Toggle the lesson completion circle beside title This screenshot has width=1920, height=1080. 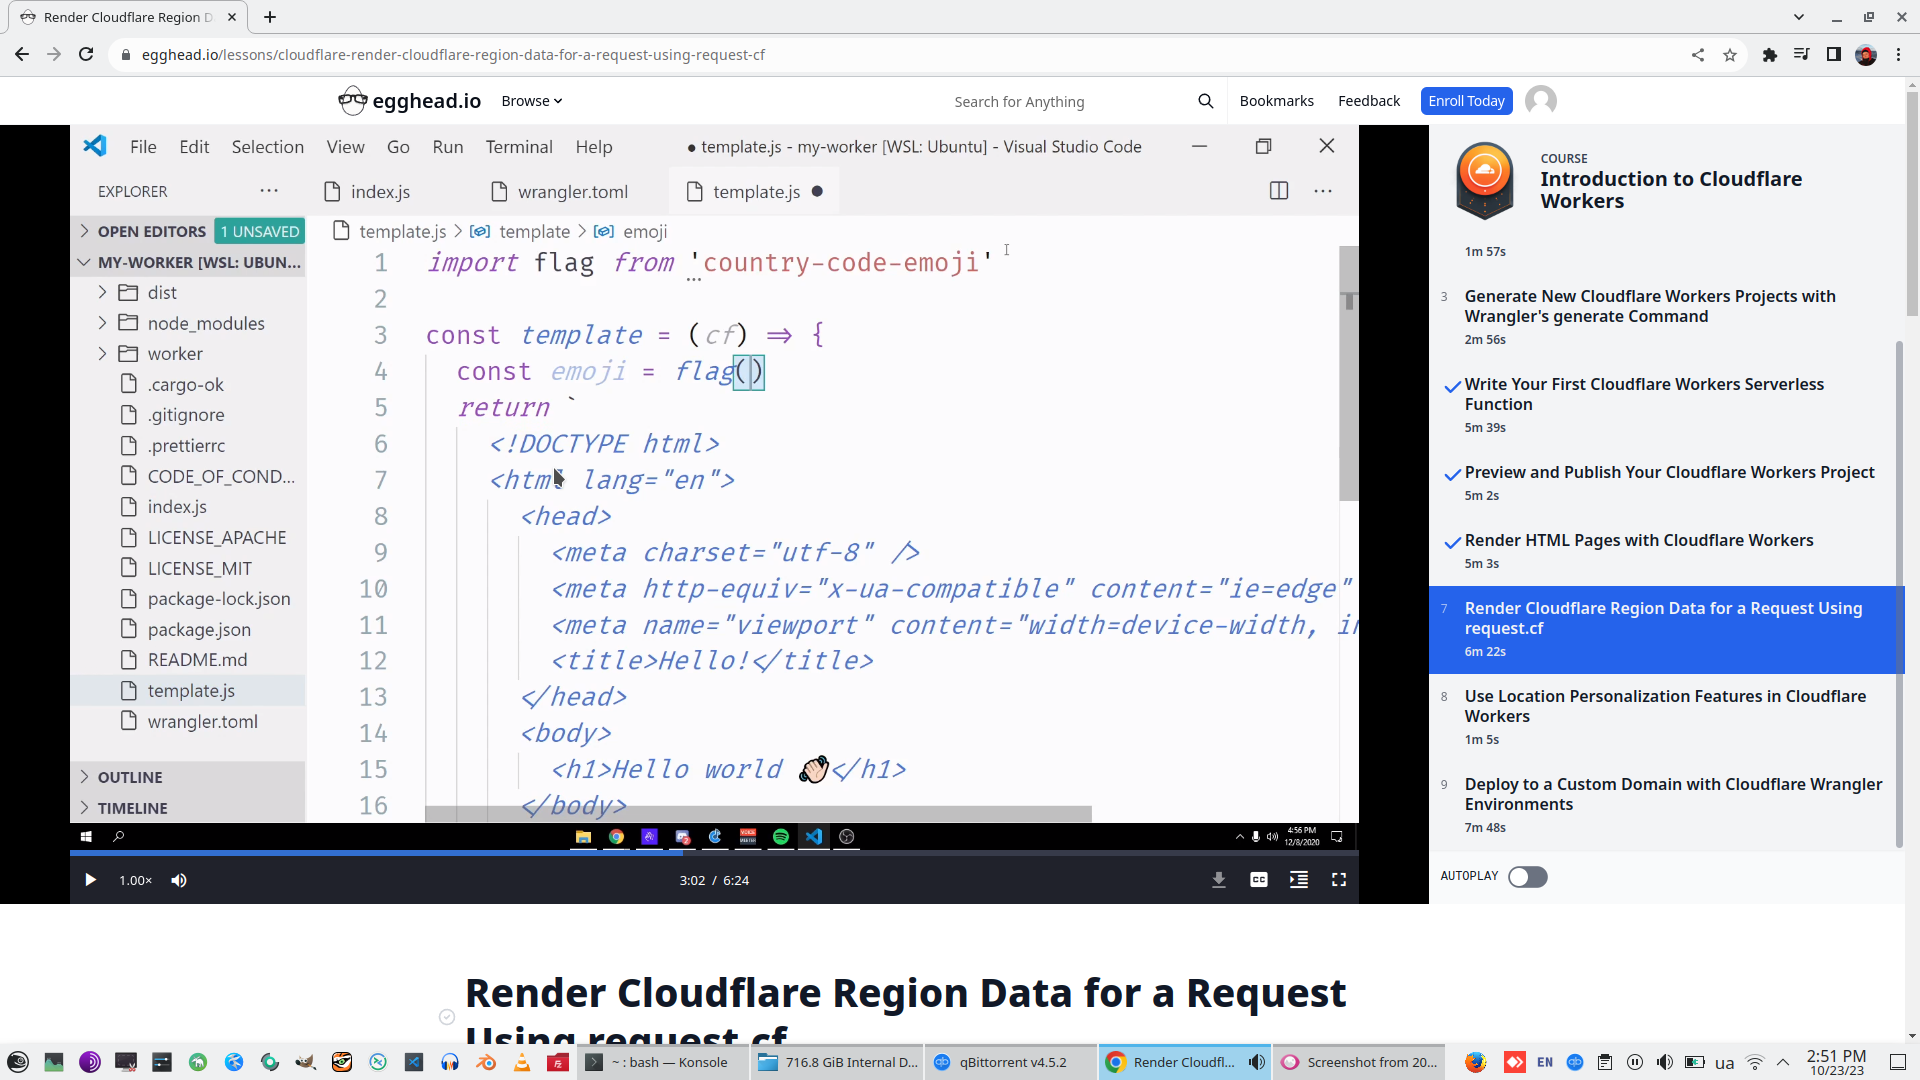point(447,1017)
